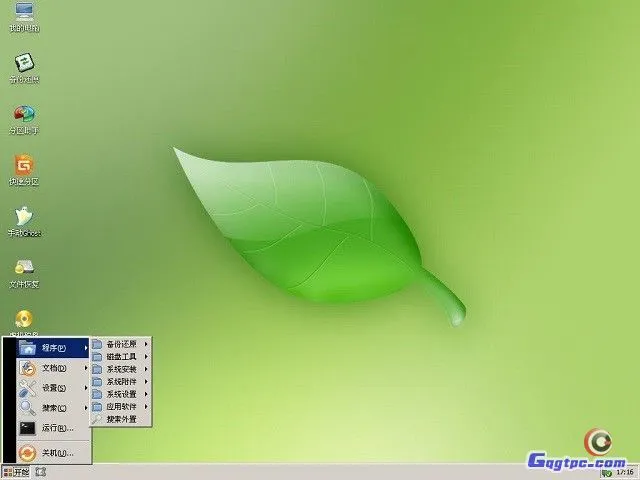Open the 分区助手 desktop shortcut
The image size is (640, 480).
tap(24, 120)
